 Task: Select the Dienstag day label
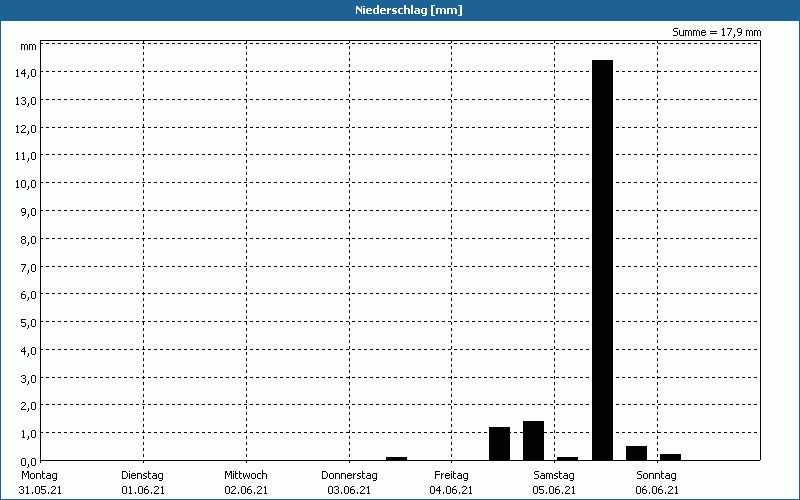[x=142, y=476]
